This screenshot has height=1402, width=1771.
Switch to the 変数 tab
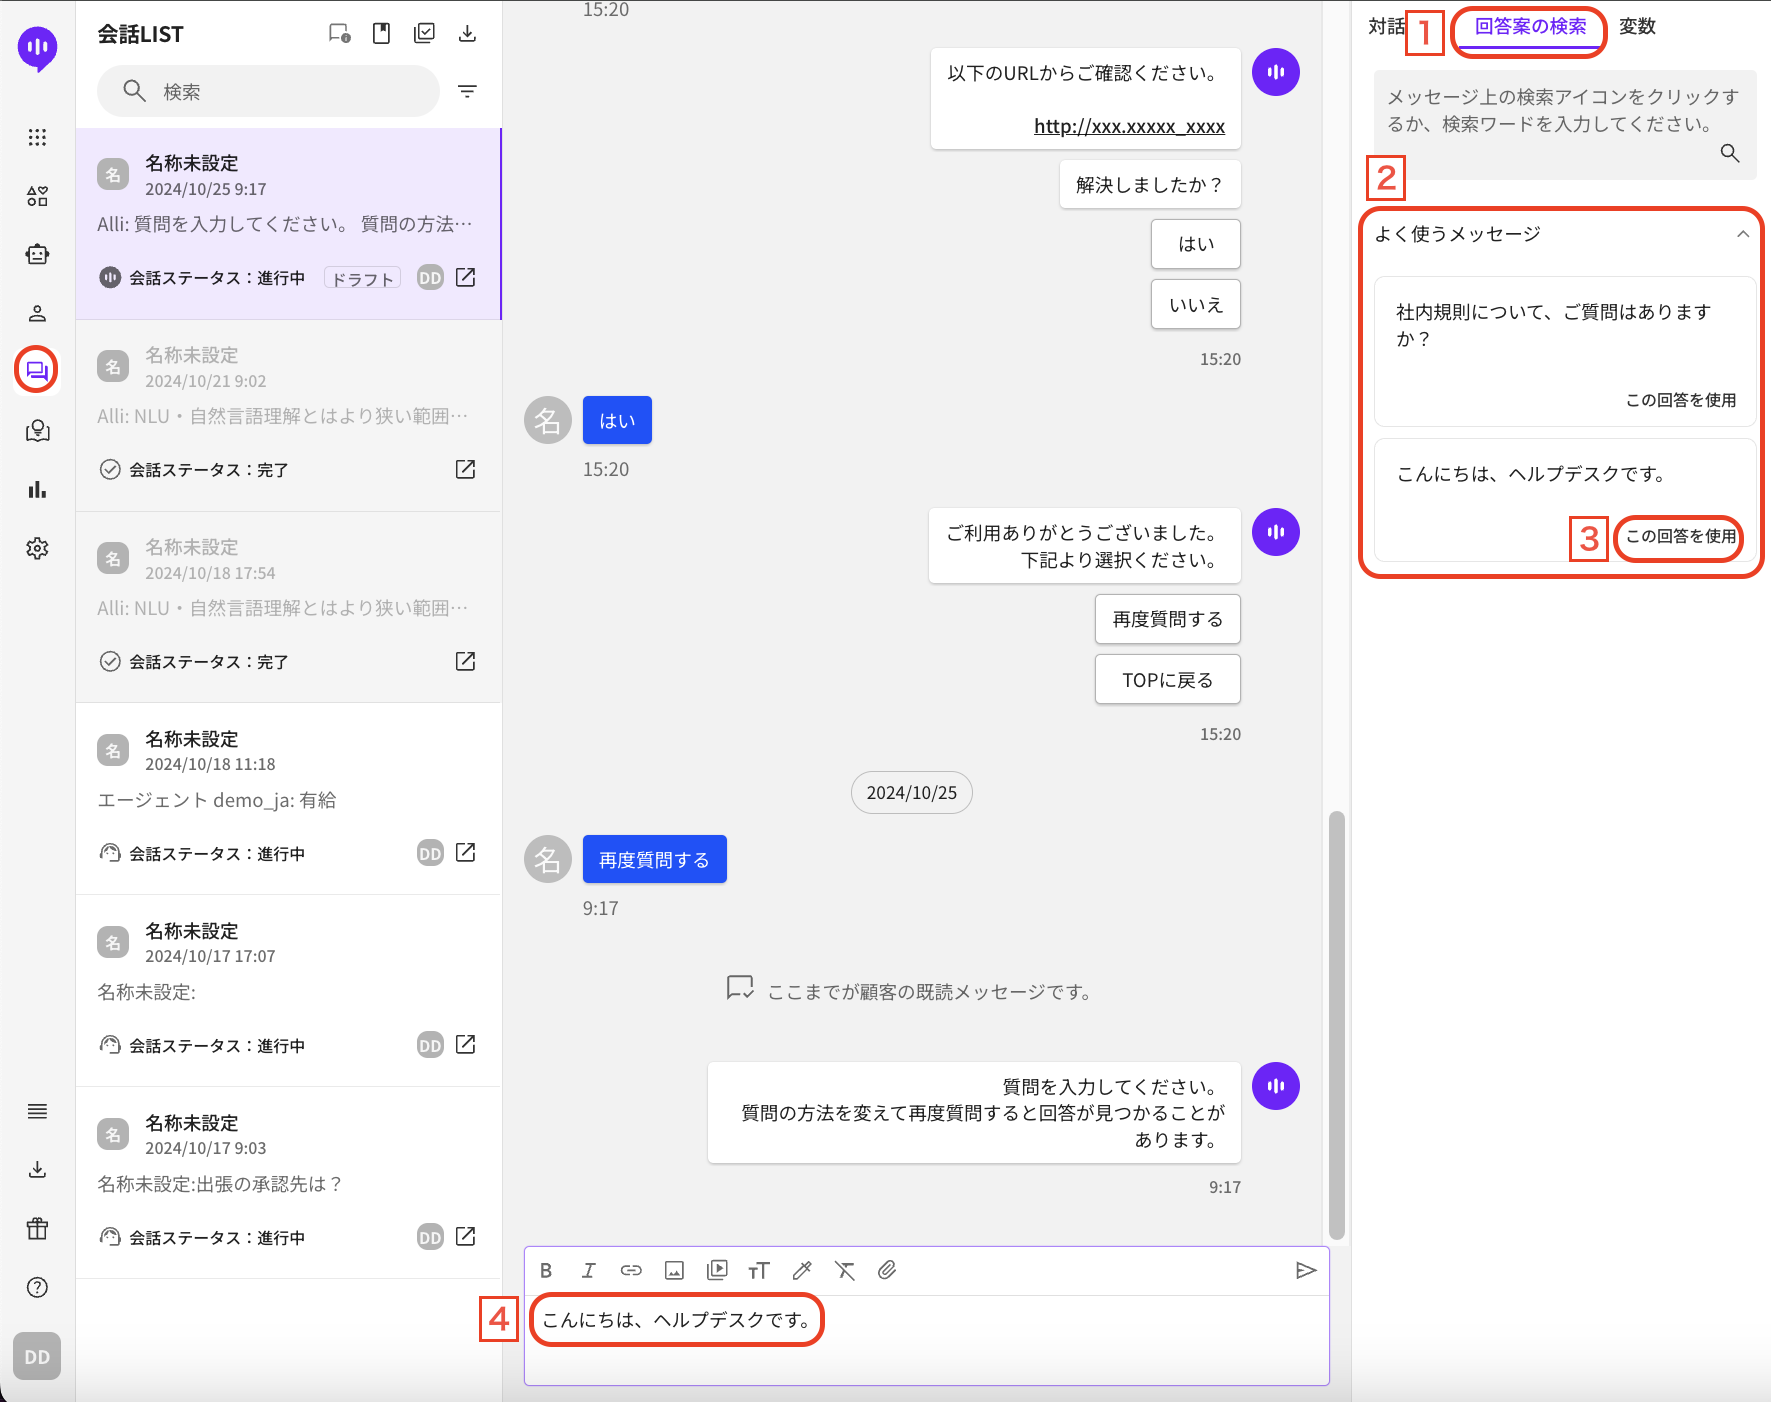pos(1637,27)
